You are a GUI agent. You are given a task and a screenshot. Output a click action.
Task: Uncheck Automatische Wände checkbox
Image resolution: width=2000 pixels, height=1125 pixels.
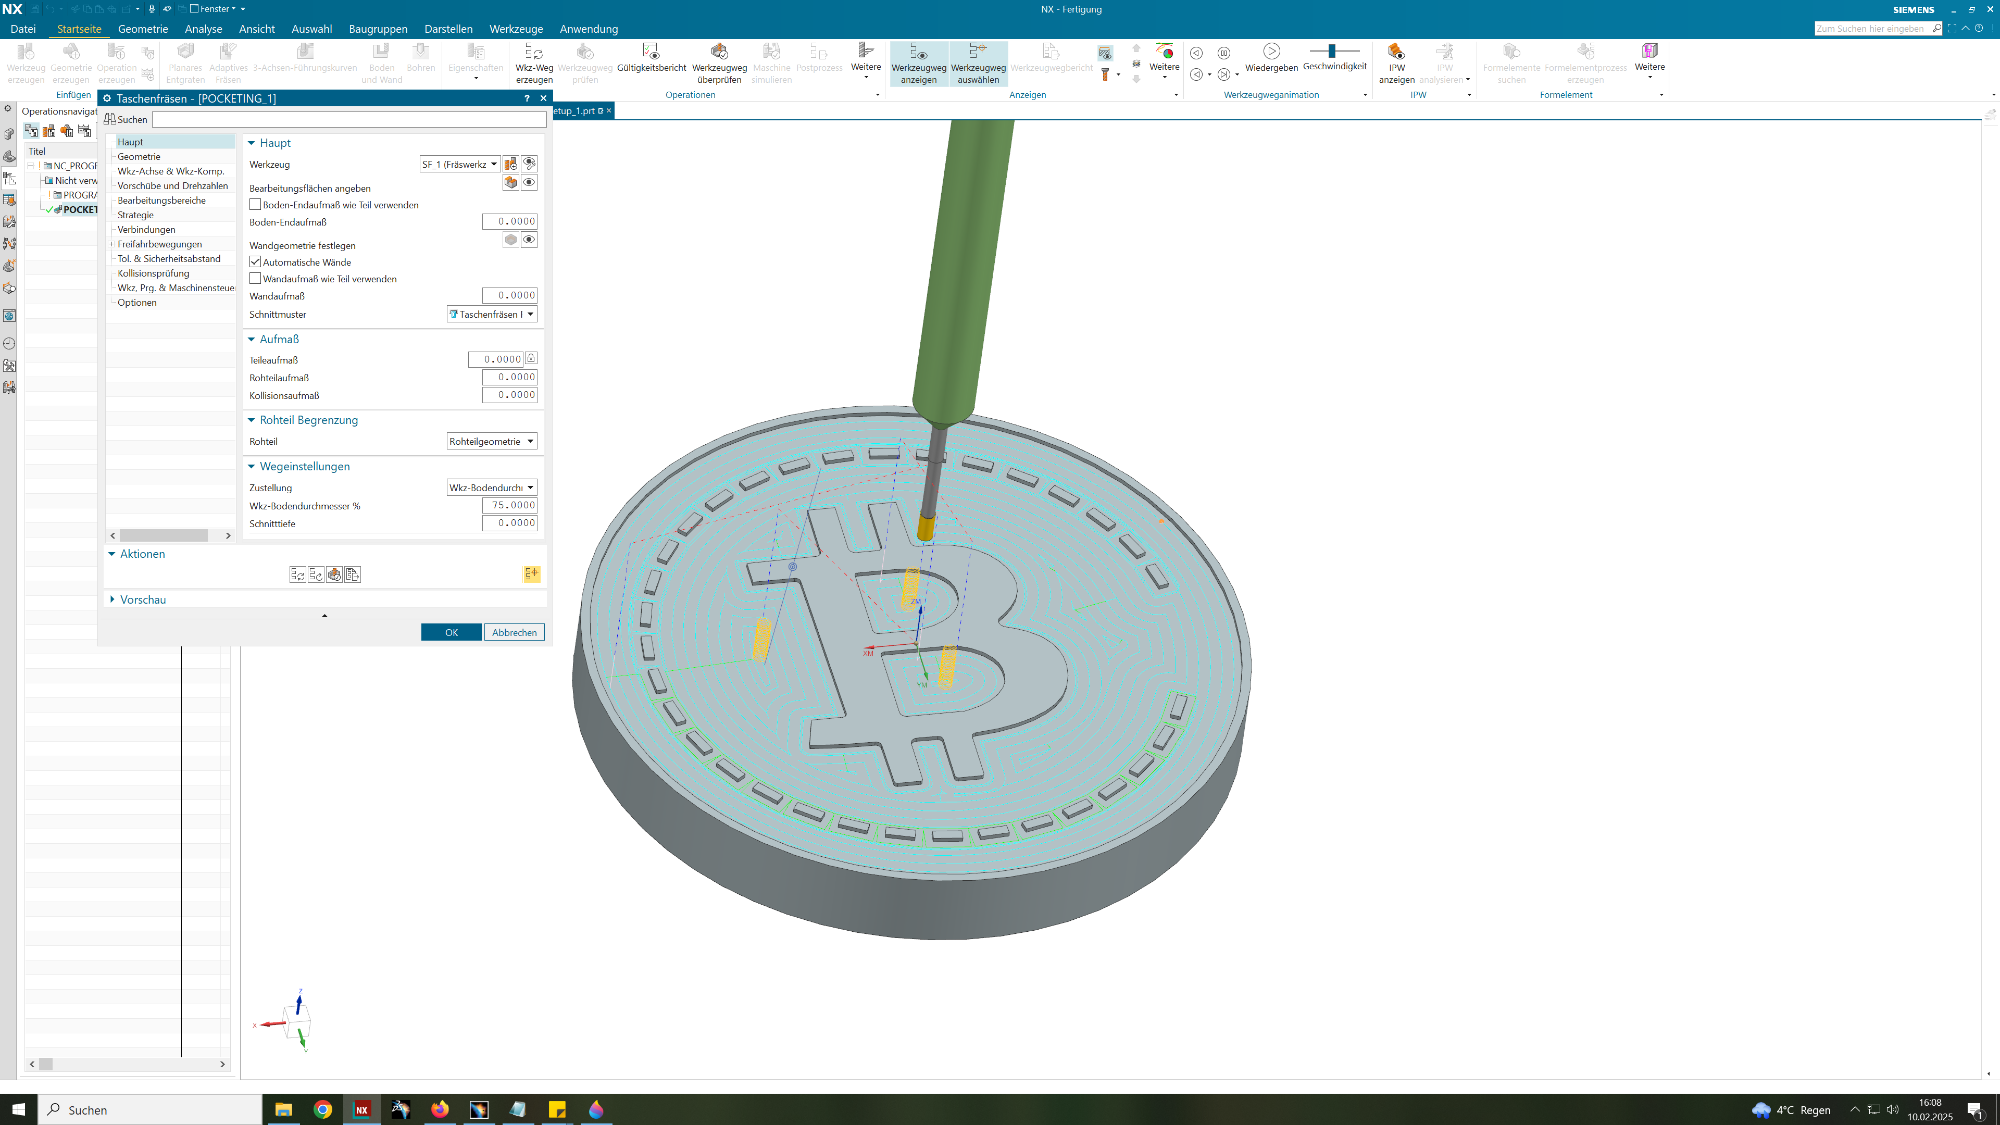point(255,262)
